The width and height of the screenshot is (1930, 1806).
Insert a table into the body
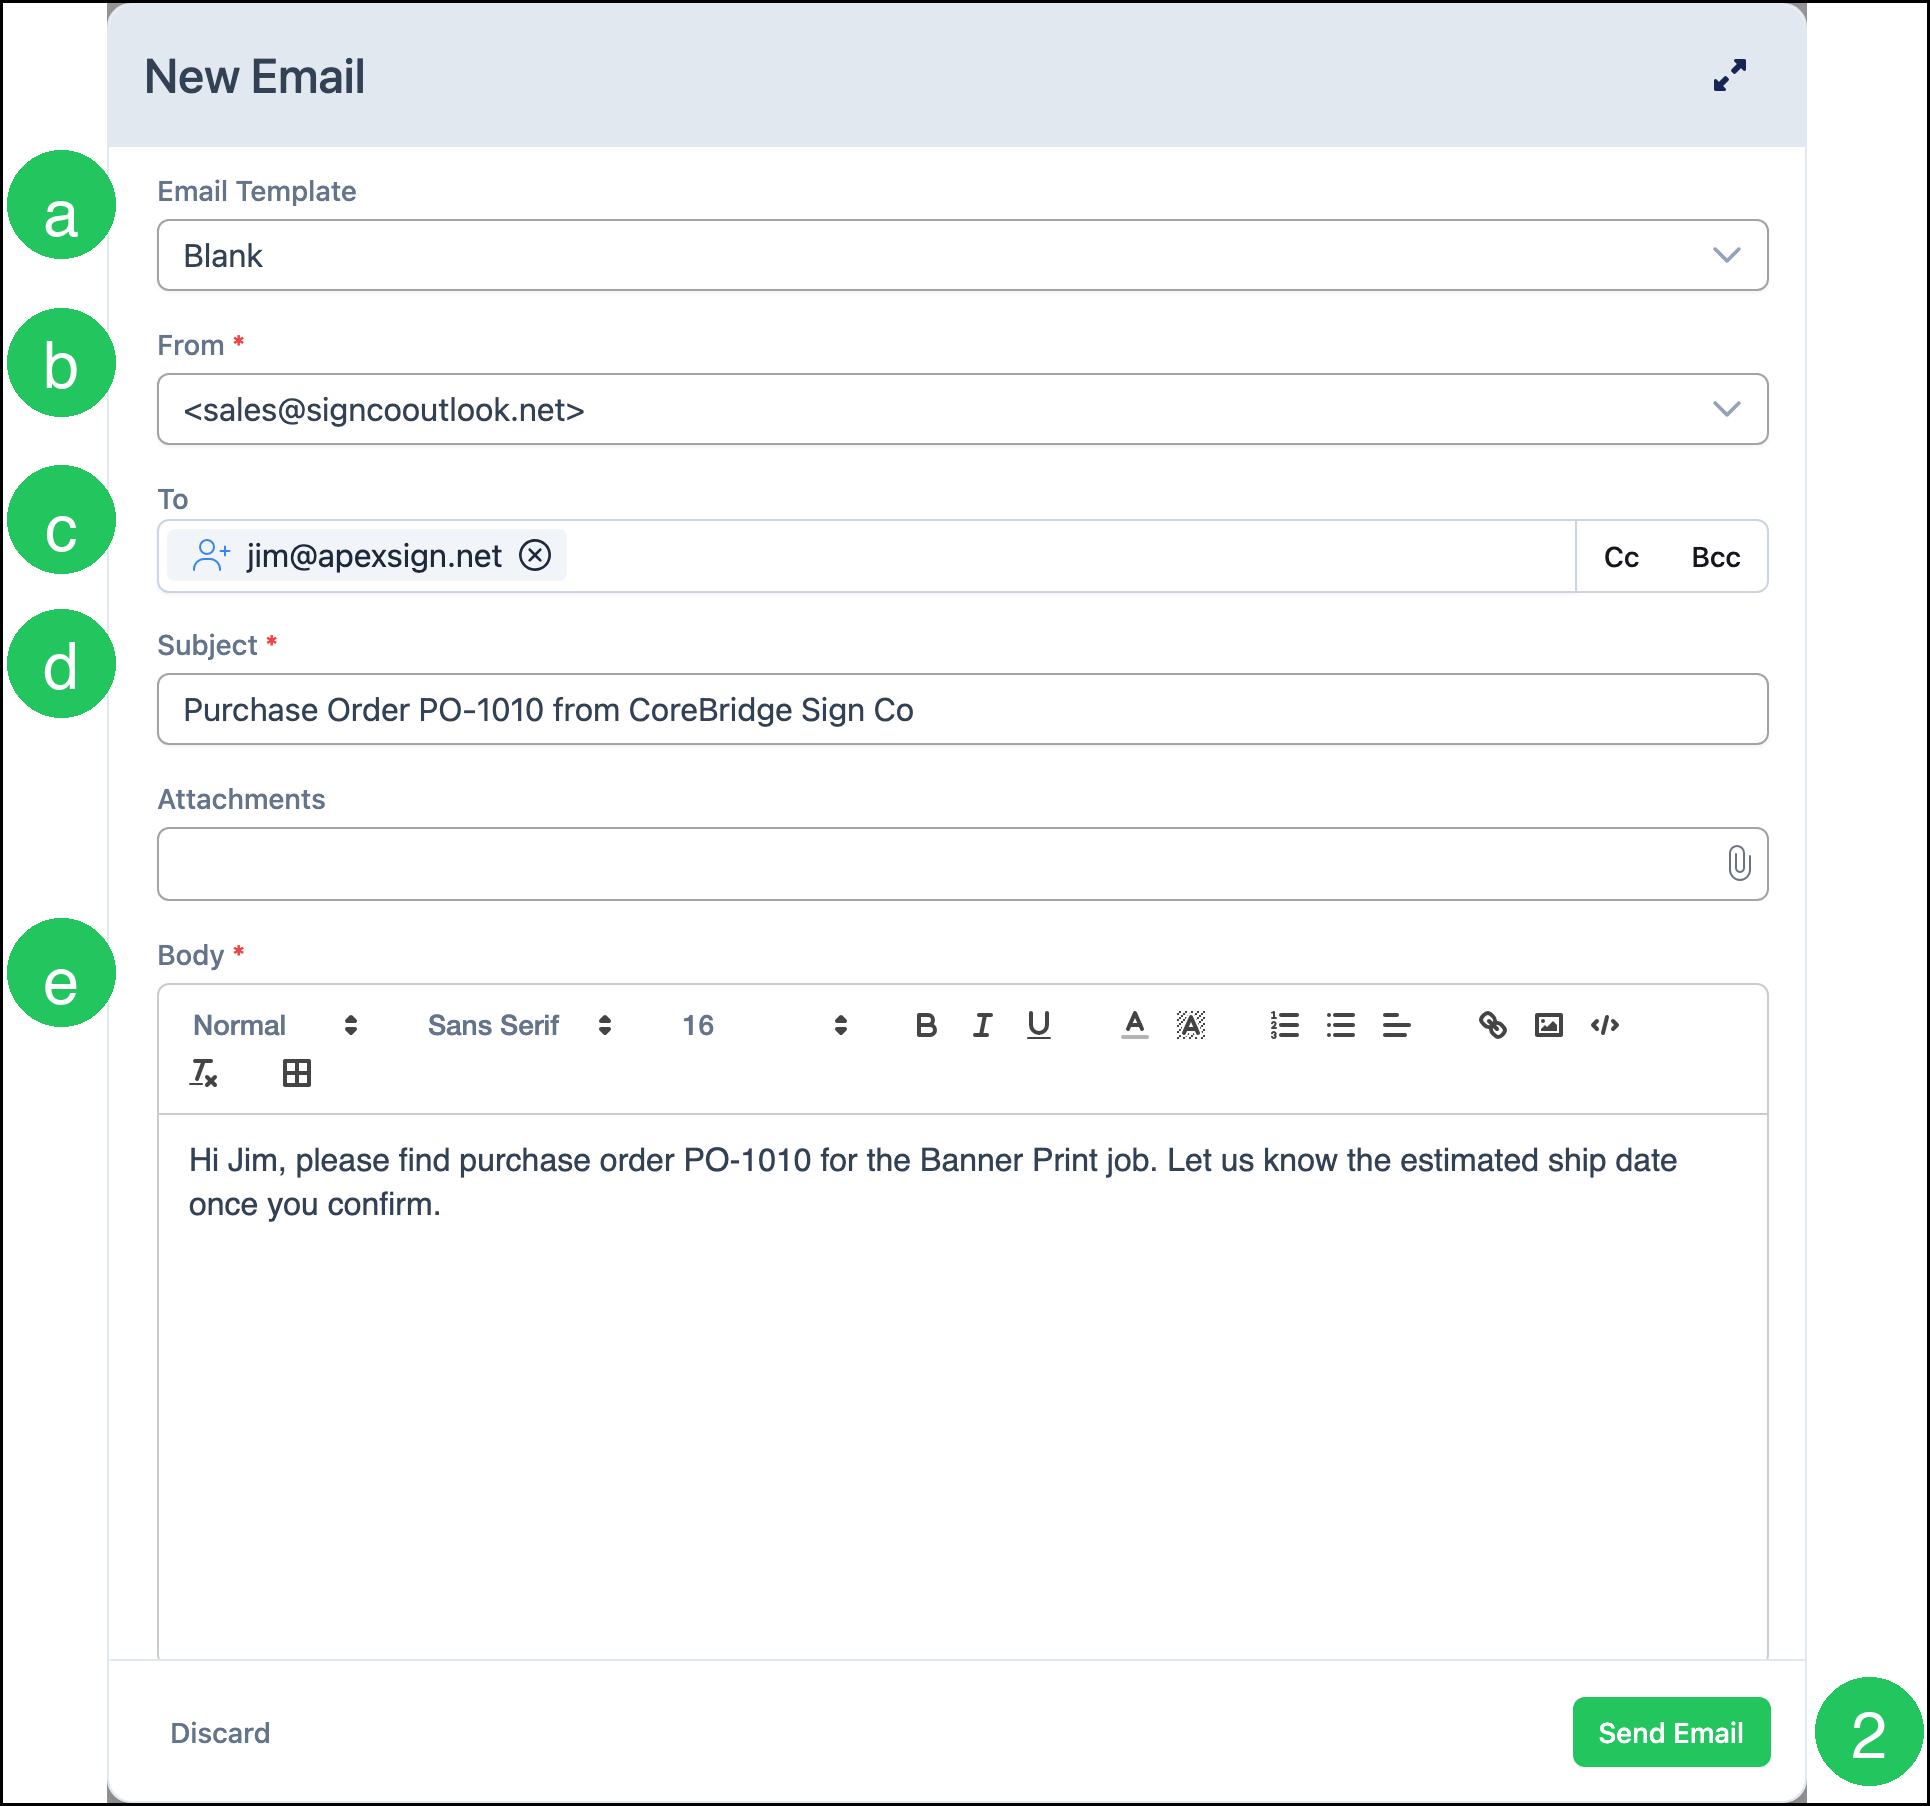click(297, 1073)
